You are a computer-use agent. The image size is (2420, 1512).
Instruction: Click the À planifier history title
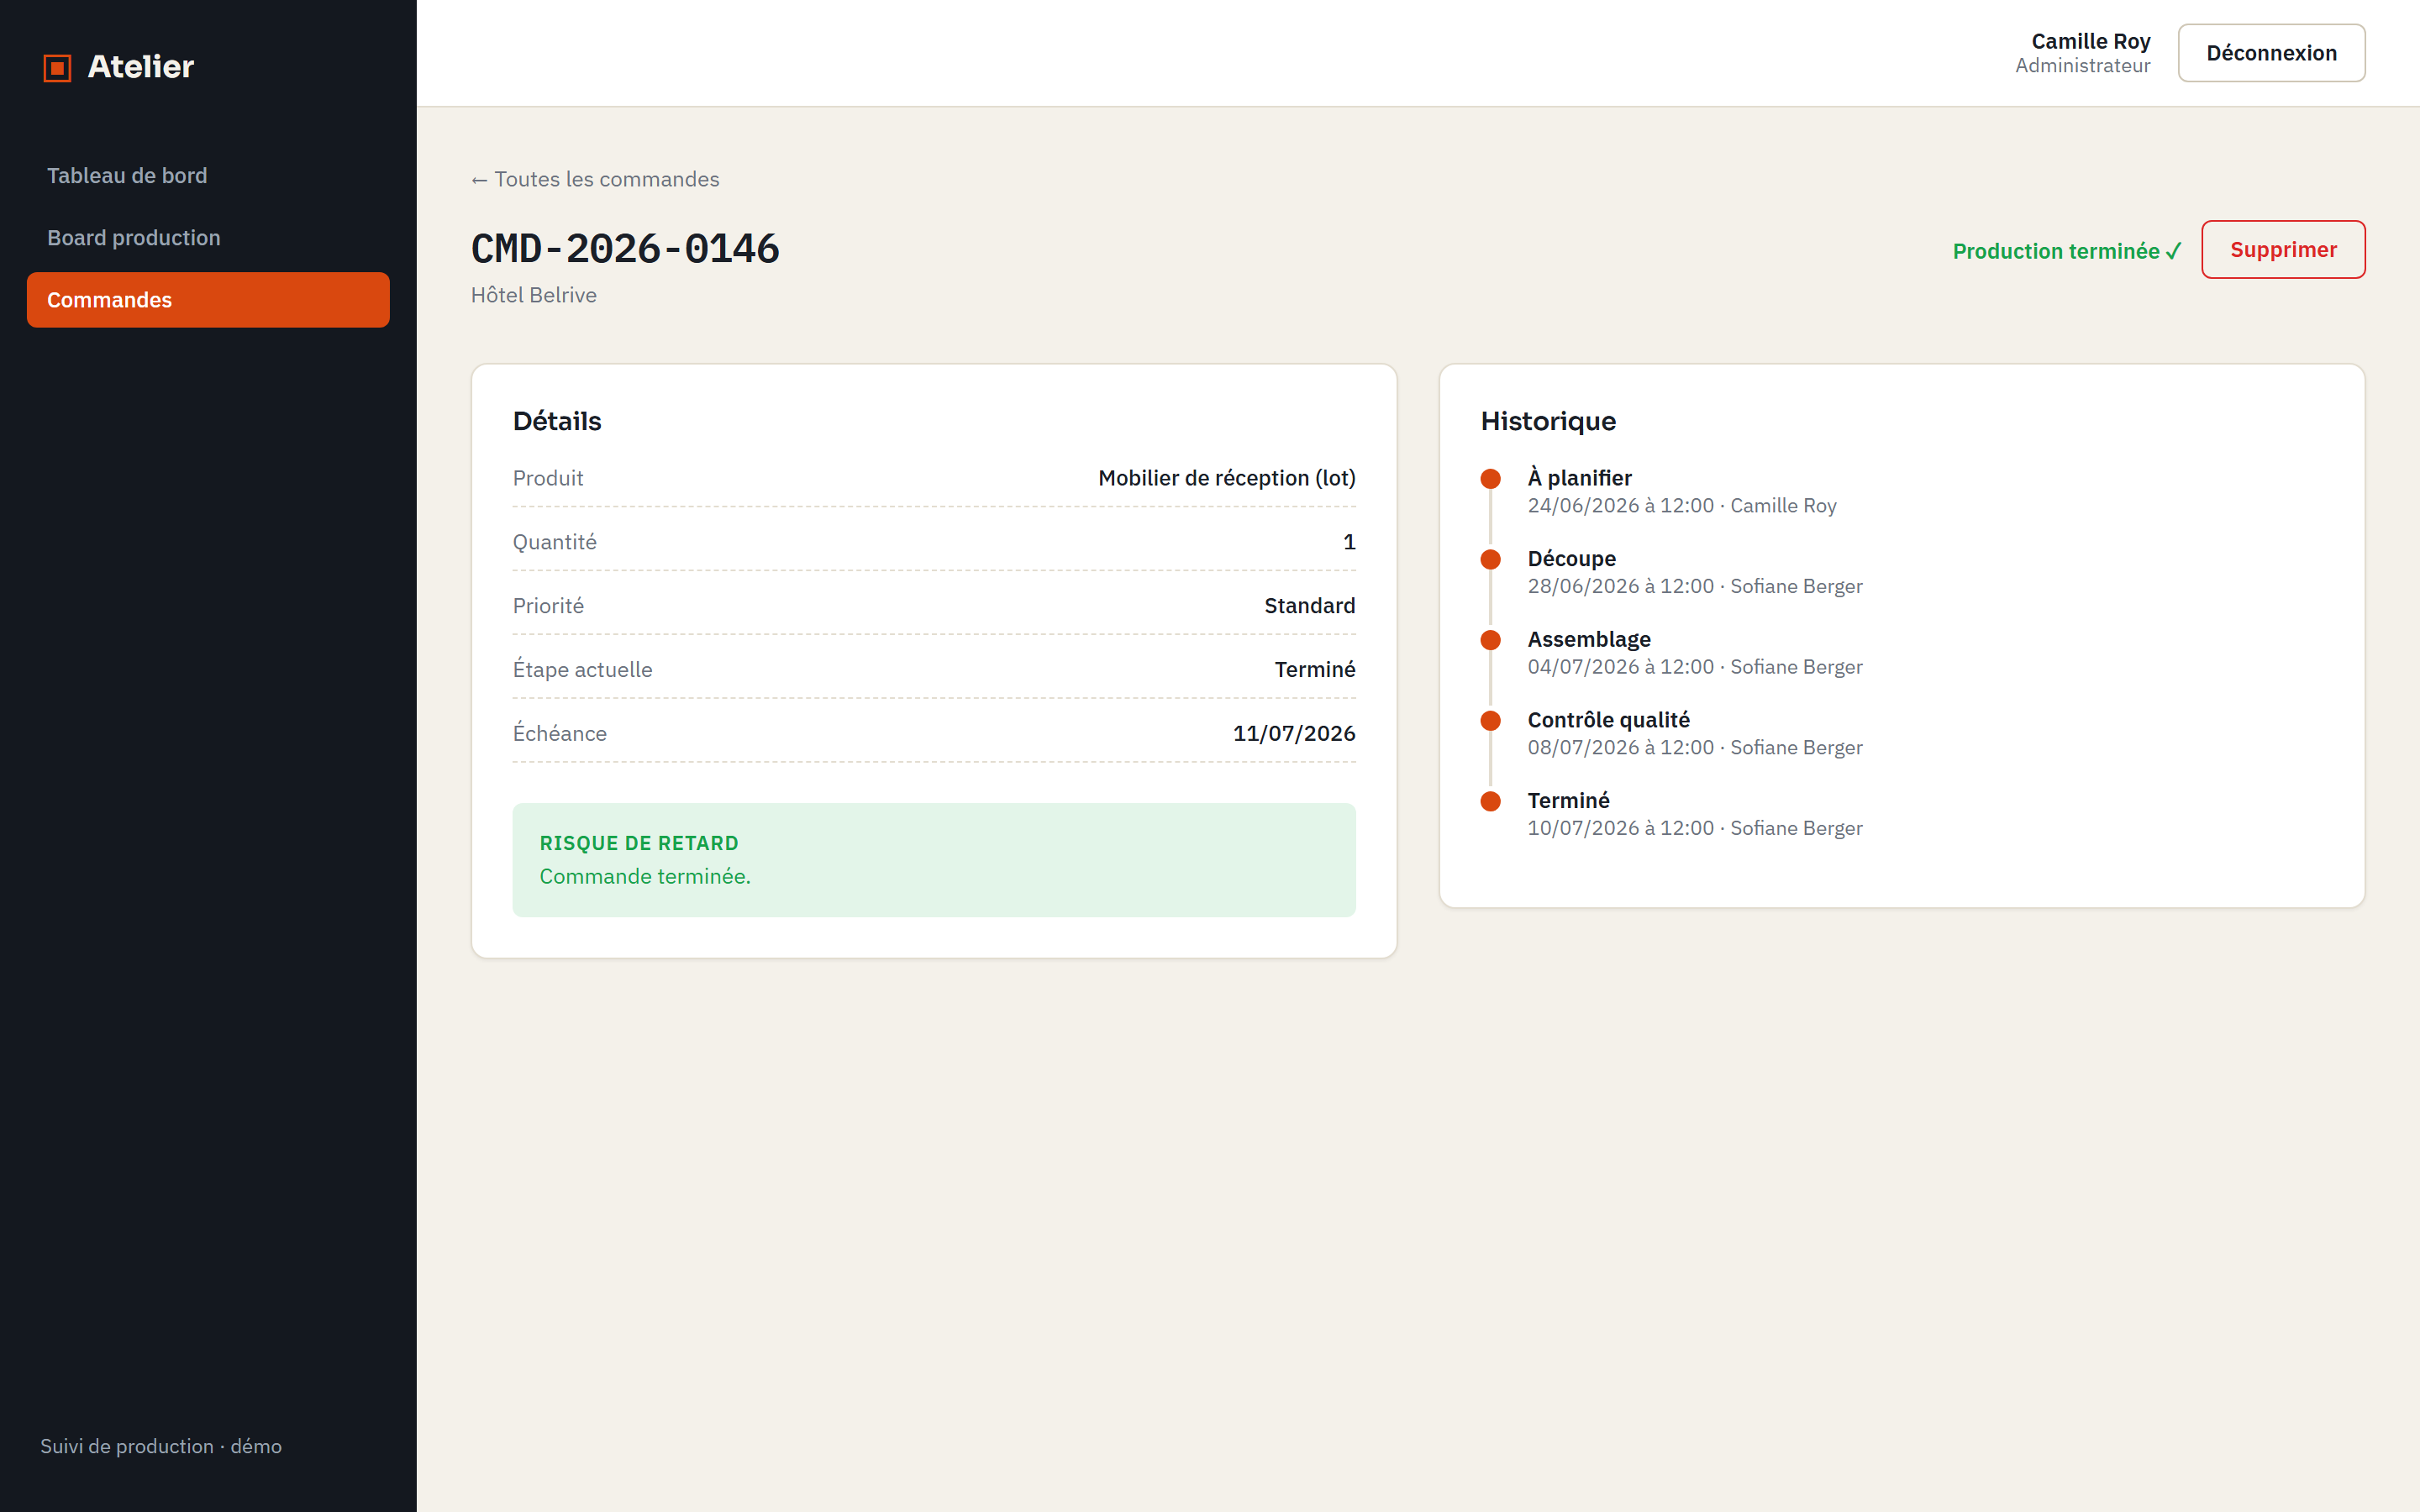[1579, 478]
